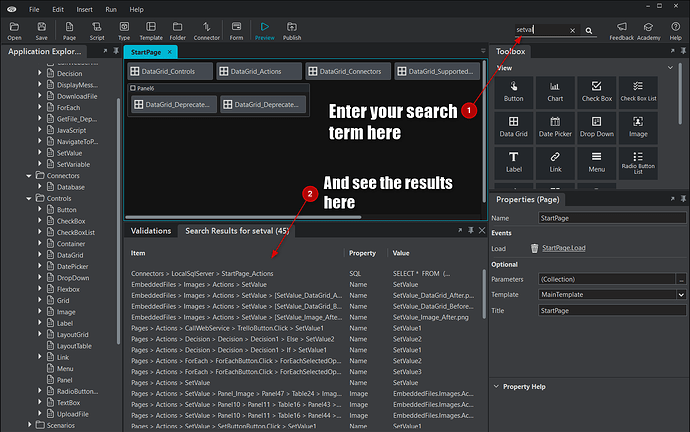The width and height of the screenshot is (690, 432).
Task: Select the Image control in Toolbox
Action: click(638, 128)
